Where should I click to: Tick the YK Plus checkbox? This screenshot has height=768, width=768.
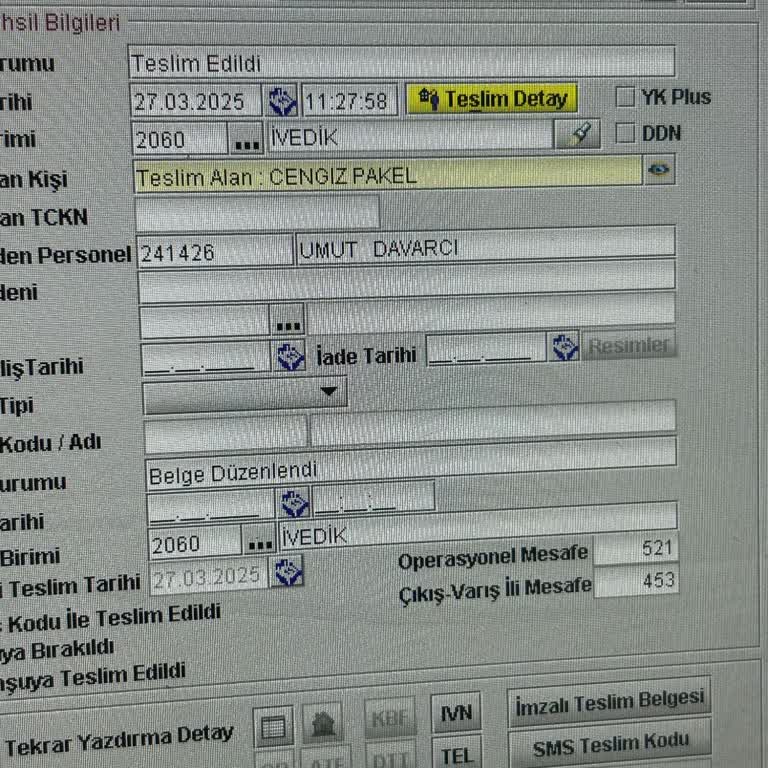pyautogui.click(x=624, y=96)
